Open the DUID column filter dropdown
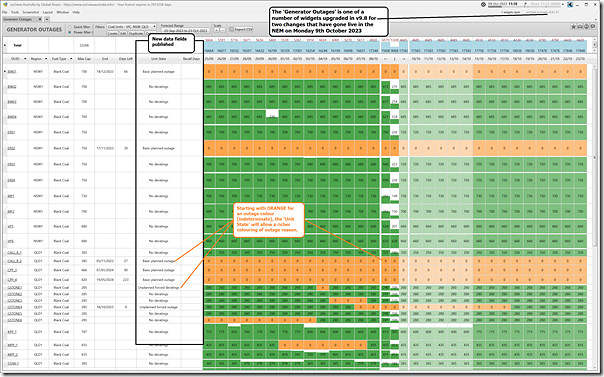The image size is (604, 377). tap(25, 59)
